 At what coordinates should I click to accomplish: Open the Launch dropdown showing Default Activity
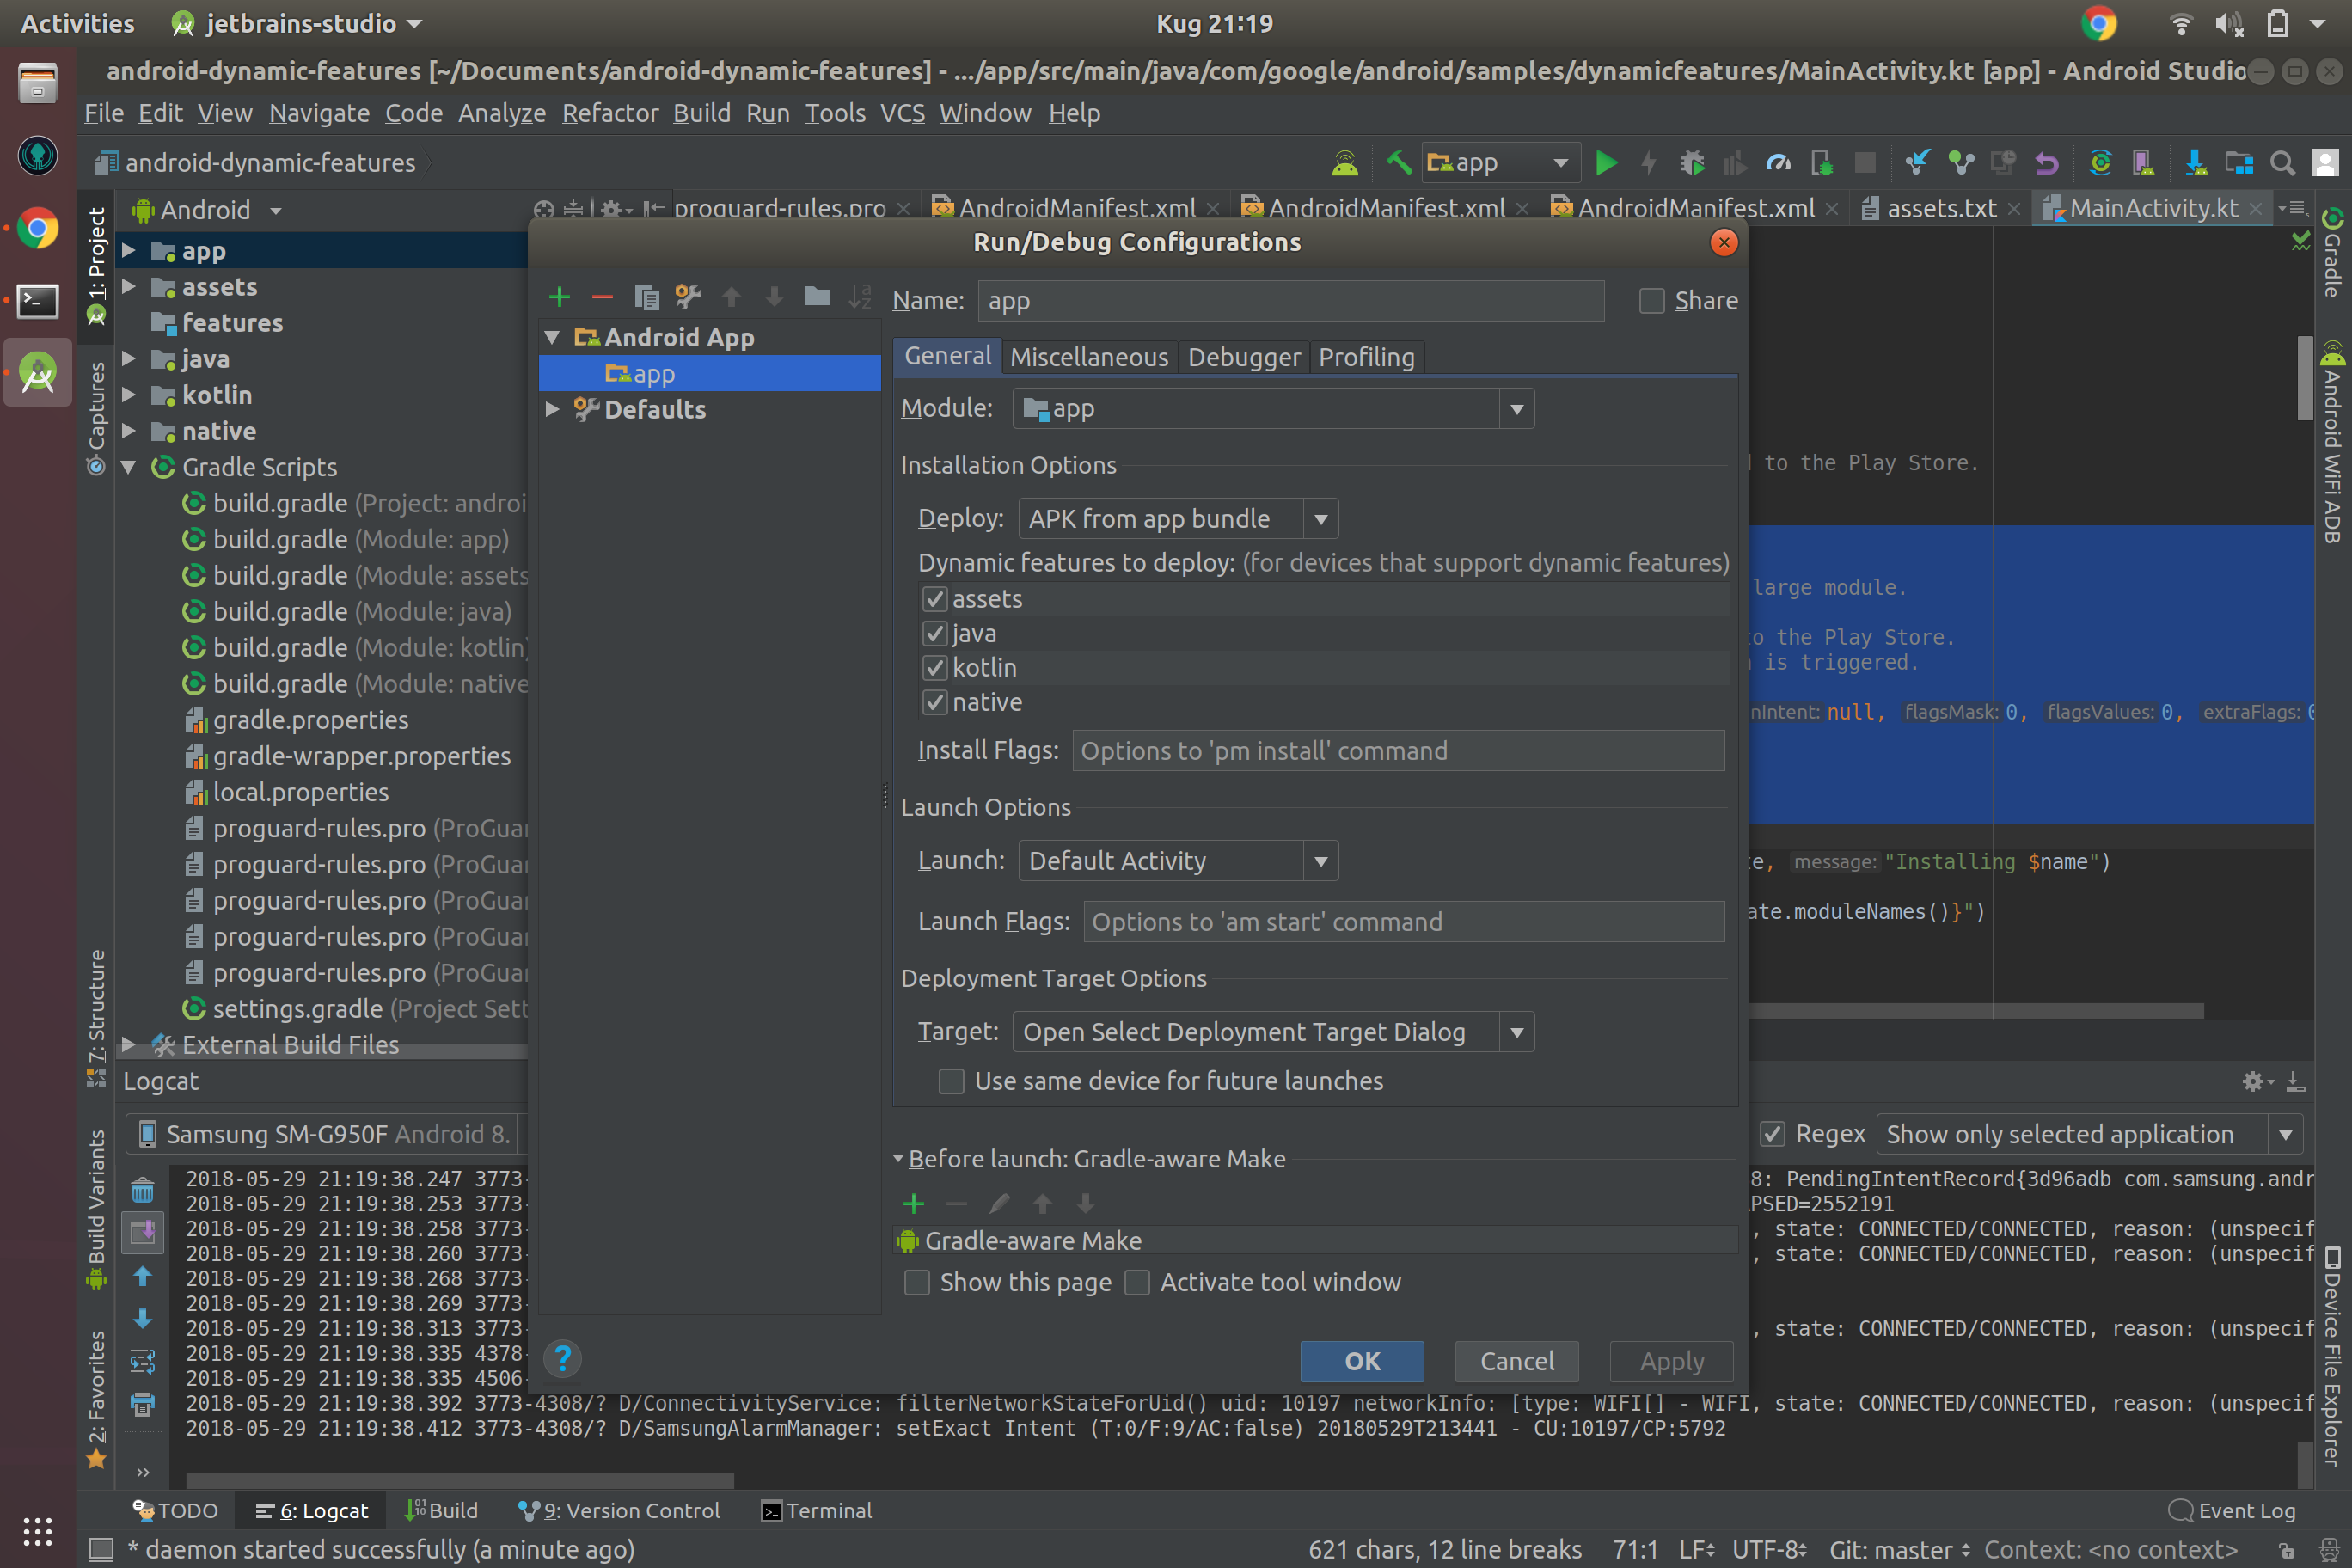pos(1321,860)
